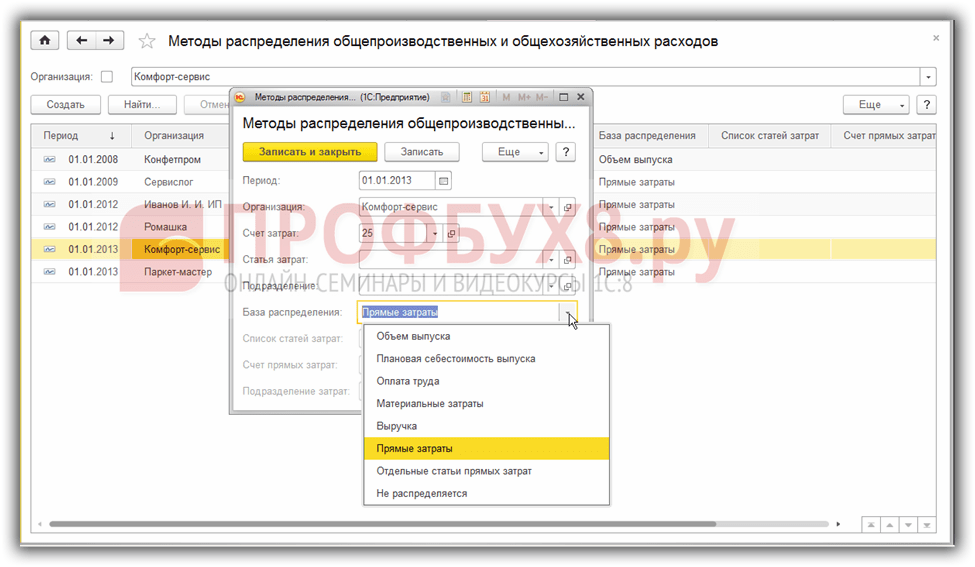The image size is (975, 567).
Task: Click the record icon for Ромашка row
Action: click(x=50, y=227)
